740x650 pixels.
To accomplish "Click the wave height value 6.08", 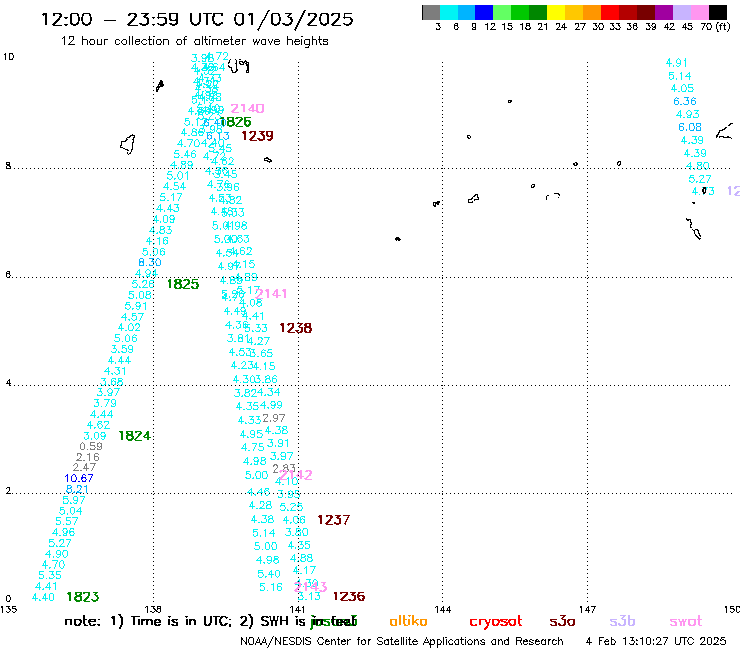I will click(x=690, y=127).
